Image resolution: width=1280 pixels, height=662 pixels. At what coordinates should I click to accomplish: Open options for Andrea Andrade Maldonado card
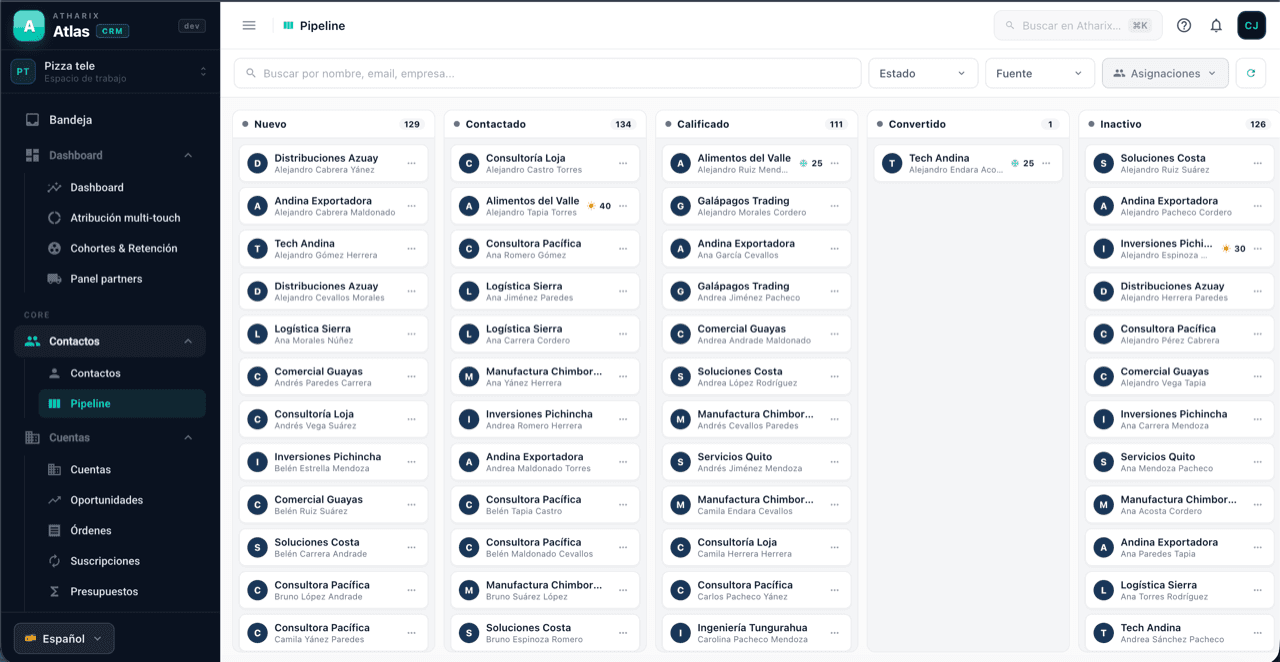[x=835, y=335]
